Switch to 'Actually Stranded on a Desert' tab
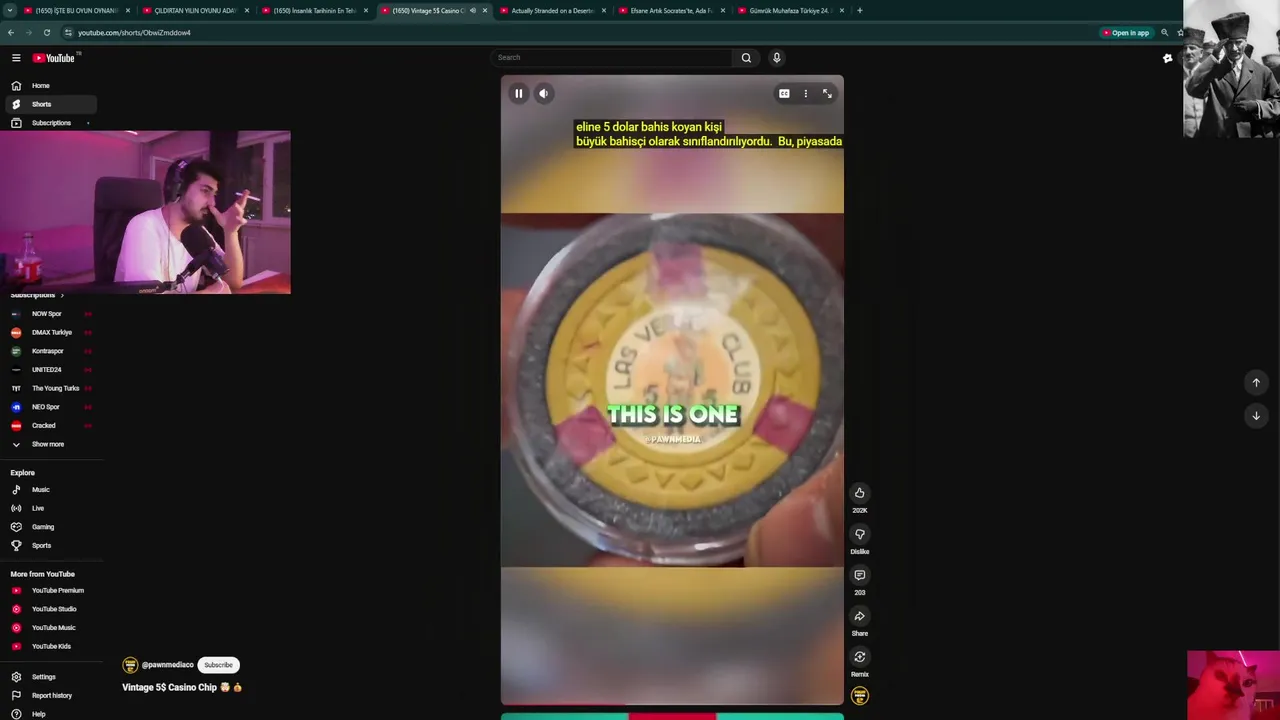 (552, 10)
